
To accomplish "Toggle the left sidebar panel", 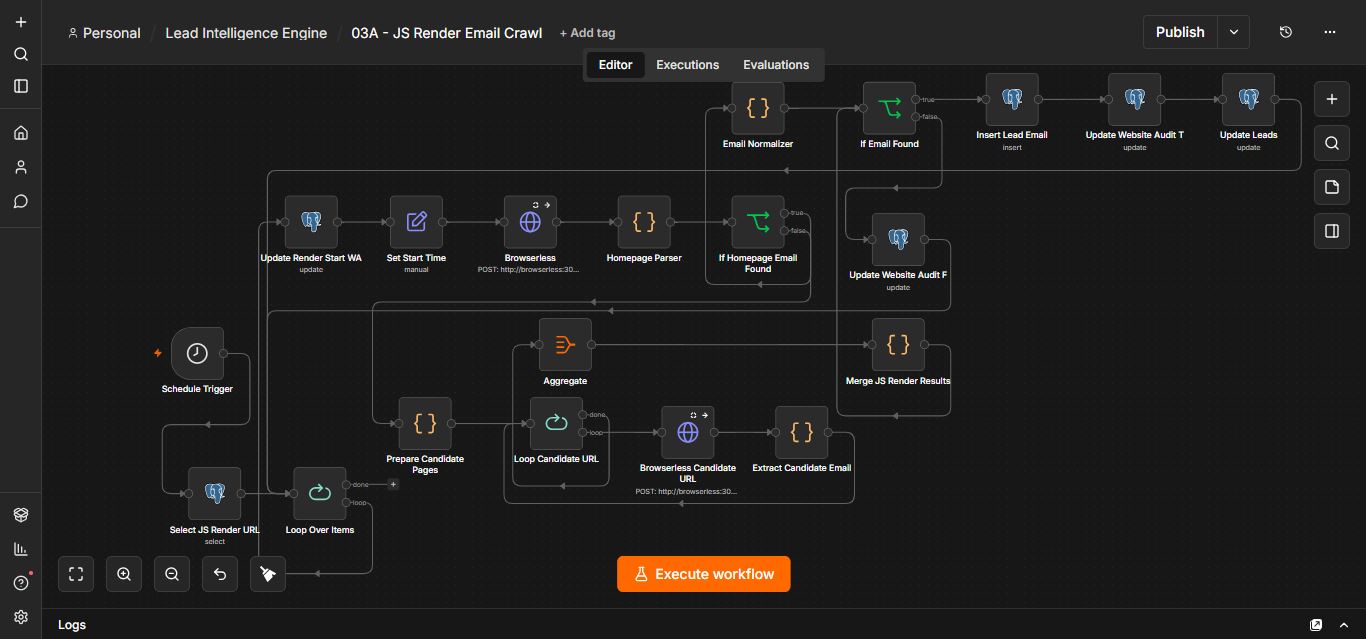I will pos(21,86).
